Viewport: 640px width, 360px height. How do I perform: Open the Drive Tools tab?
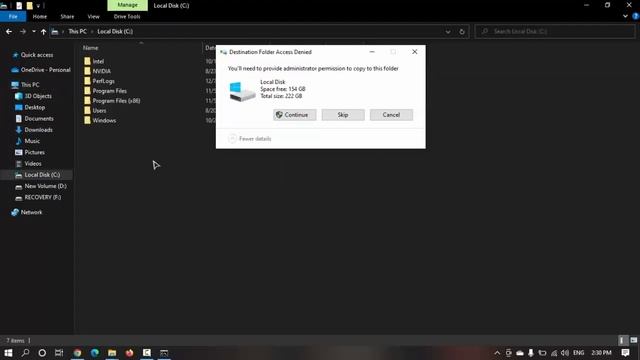(x=127, y=16)
